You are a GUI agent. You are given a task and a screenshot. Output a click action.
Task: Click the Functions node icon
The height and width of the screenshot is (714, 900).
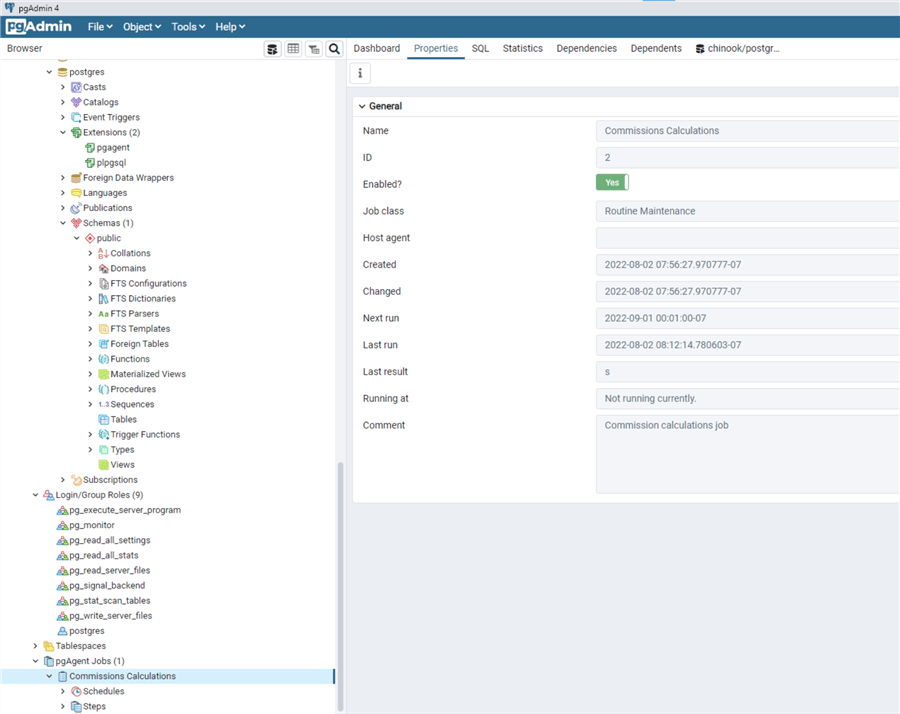pyautogui.click(x=103, y=359)
